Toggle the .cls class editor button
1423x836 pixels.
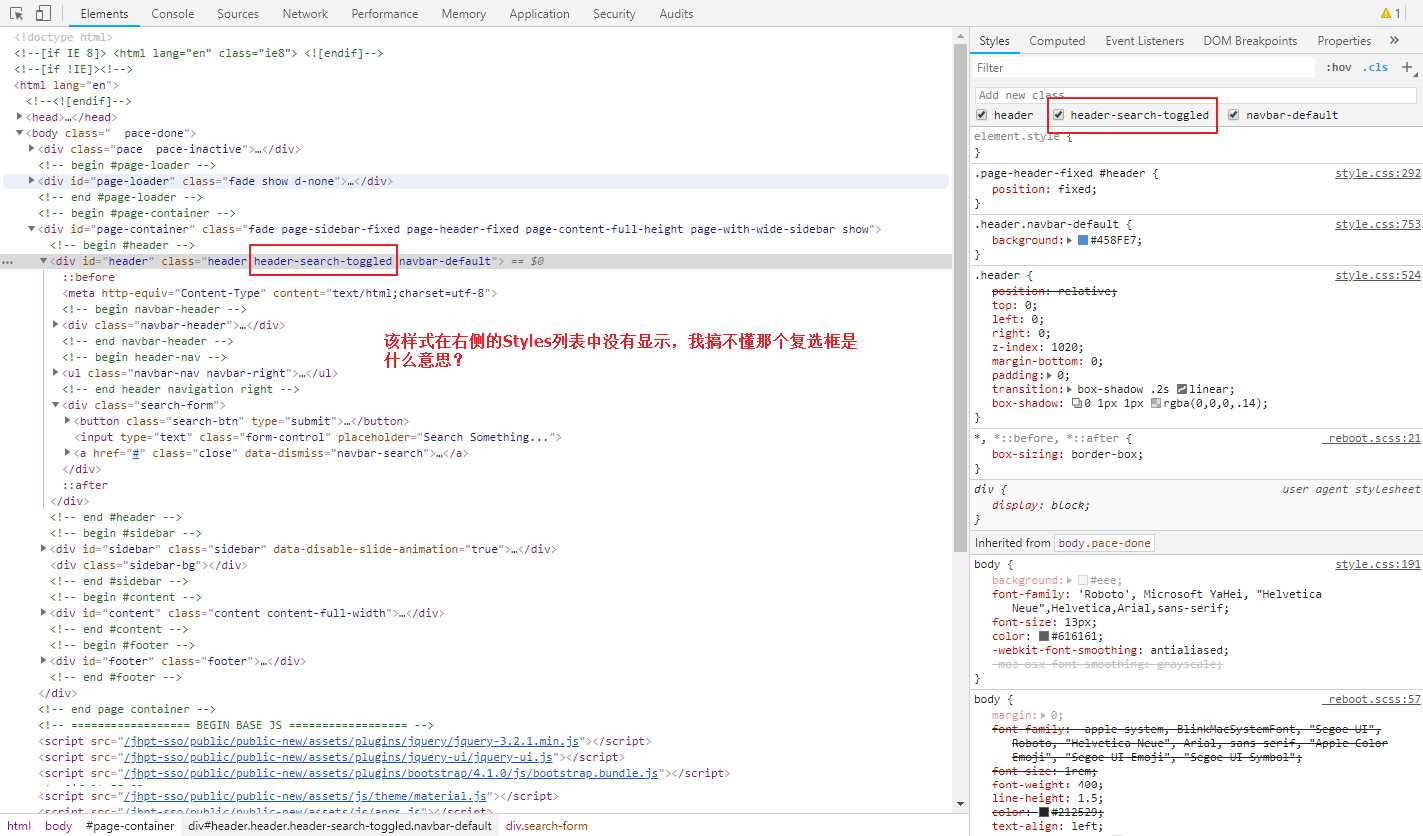coord(1375,67)
